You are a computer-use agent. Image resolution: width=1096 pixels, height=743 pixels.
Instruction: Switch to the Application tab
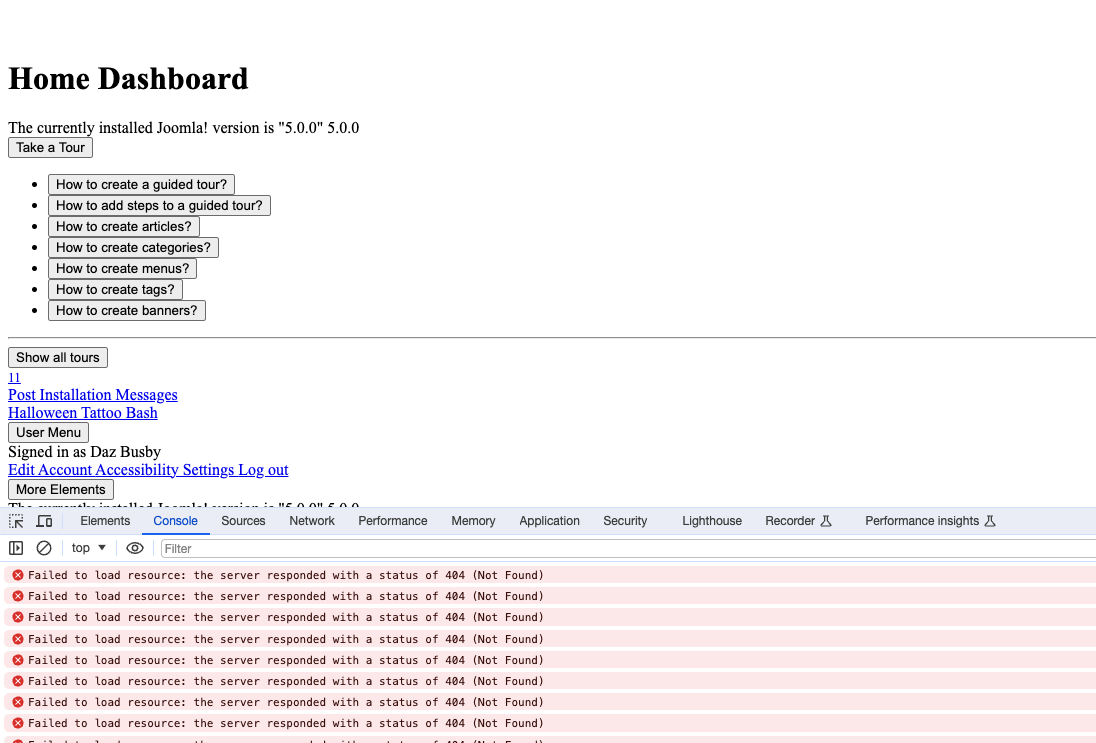[x=549, y=521]
